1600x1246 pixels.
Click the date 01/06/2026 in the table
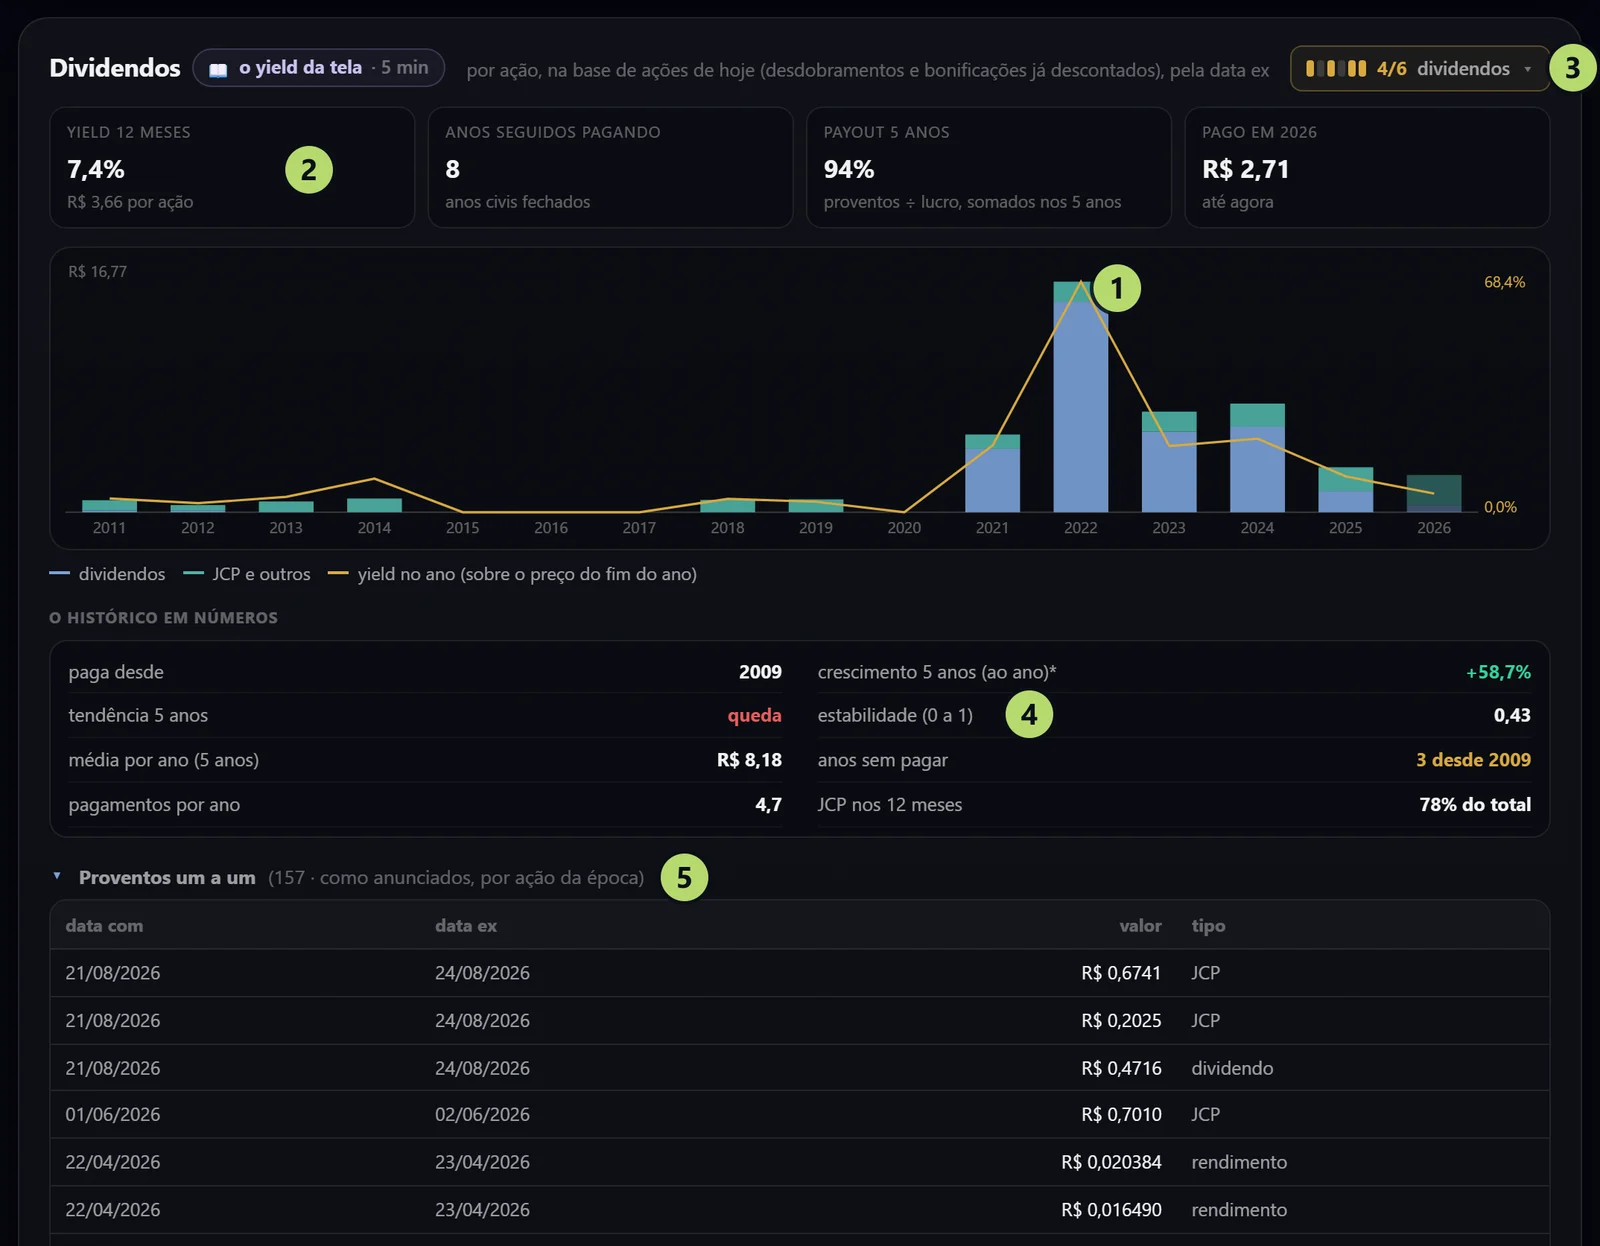coord(113,1114)
